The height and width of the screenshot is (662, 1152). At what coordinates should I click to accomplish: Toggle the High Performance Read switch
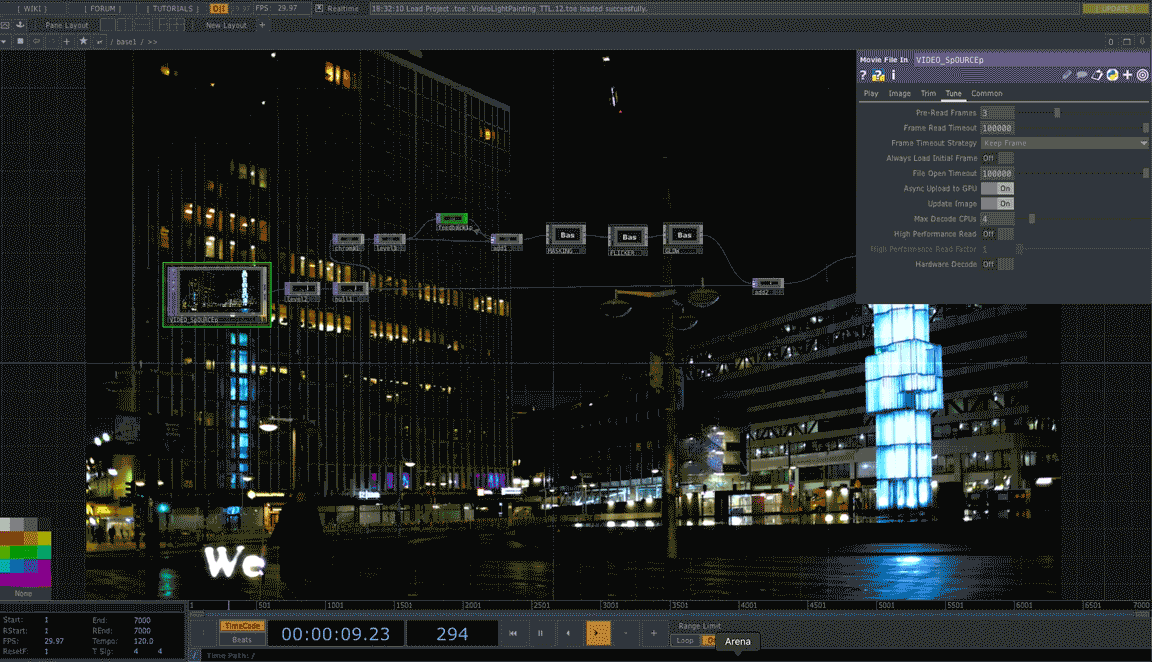(x=997, y=234)
